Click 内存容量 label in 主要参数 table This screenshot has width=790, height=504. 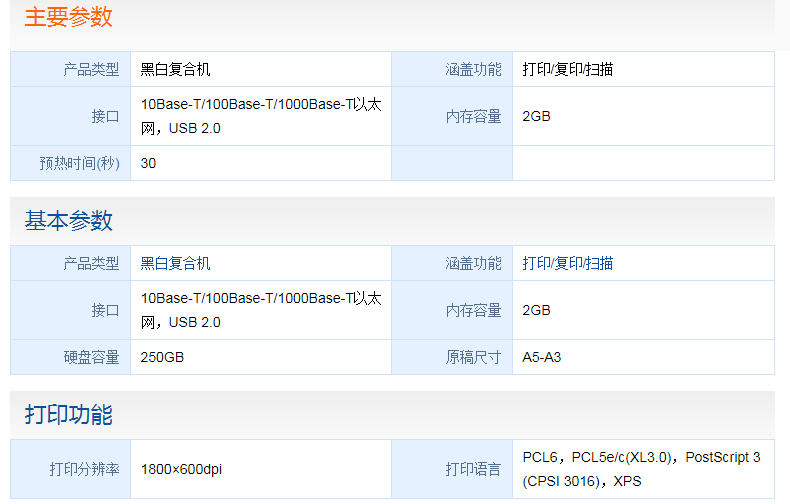[473, 116]
